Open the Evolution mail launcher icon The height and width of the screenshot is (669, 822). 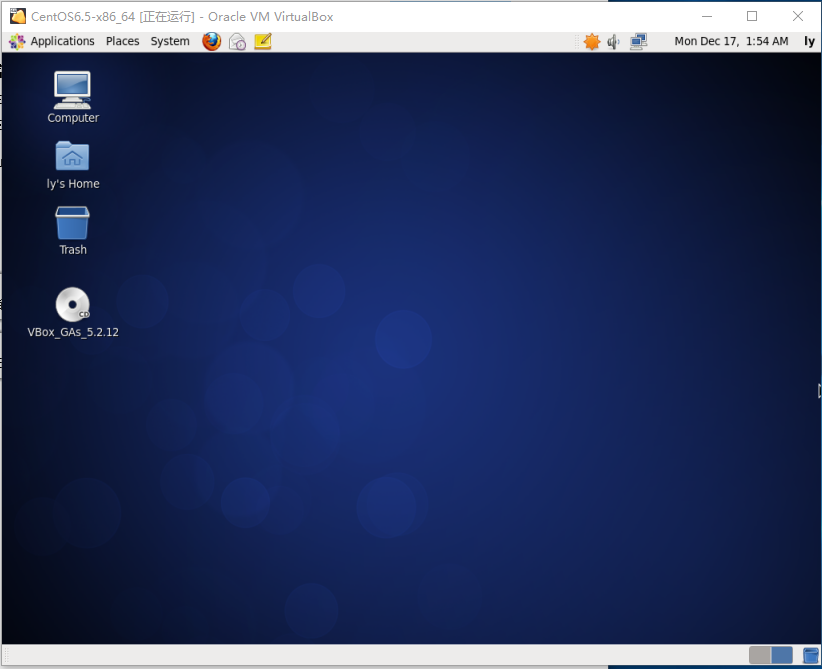(237, 41)
